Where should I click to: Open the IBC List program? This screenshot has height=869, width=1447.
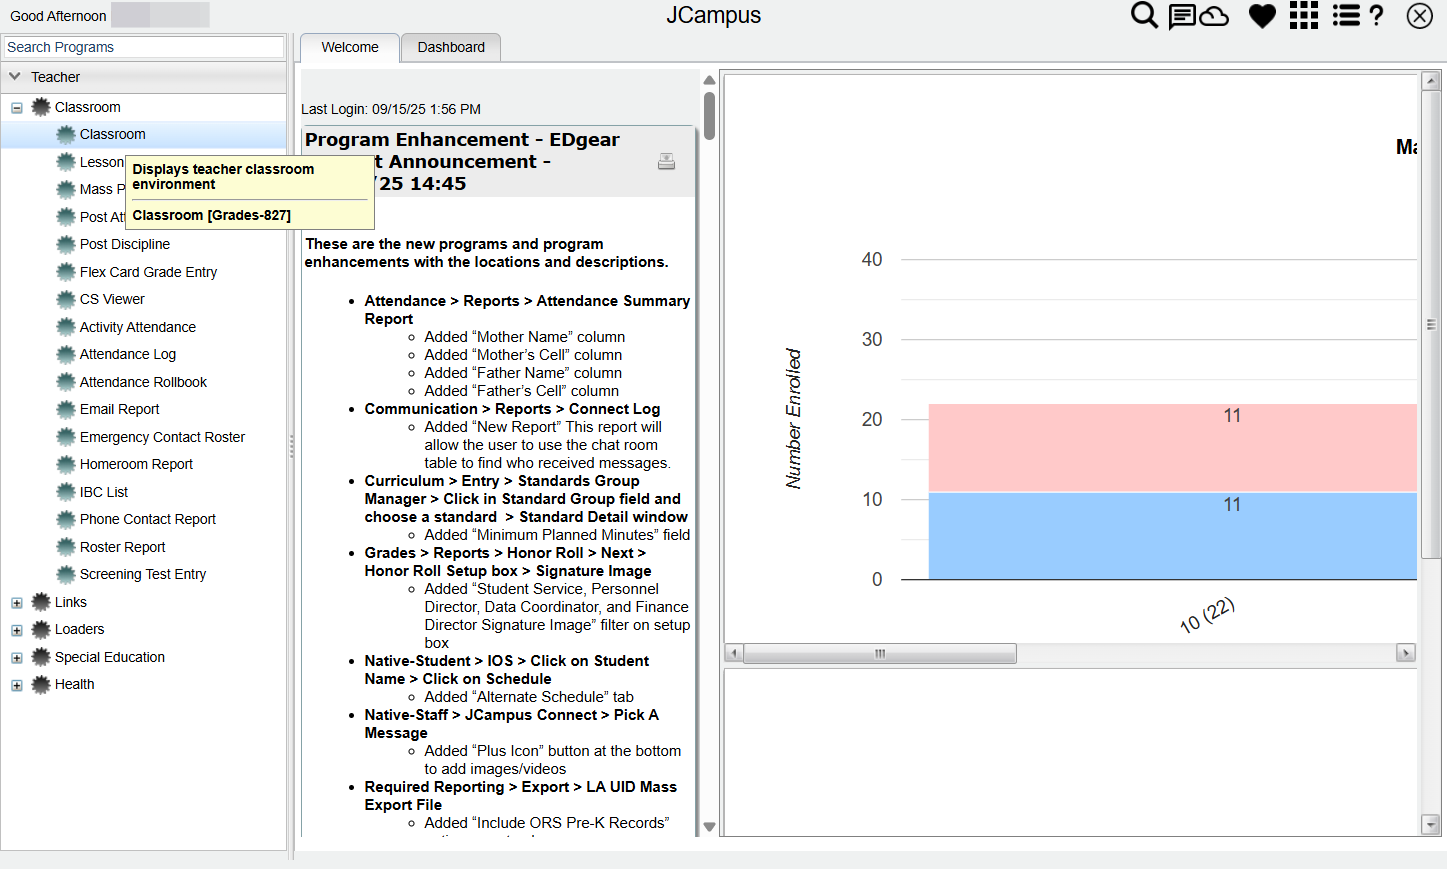pyautogui.click(x=104, y=492)
